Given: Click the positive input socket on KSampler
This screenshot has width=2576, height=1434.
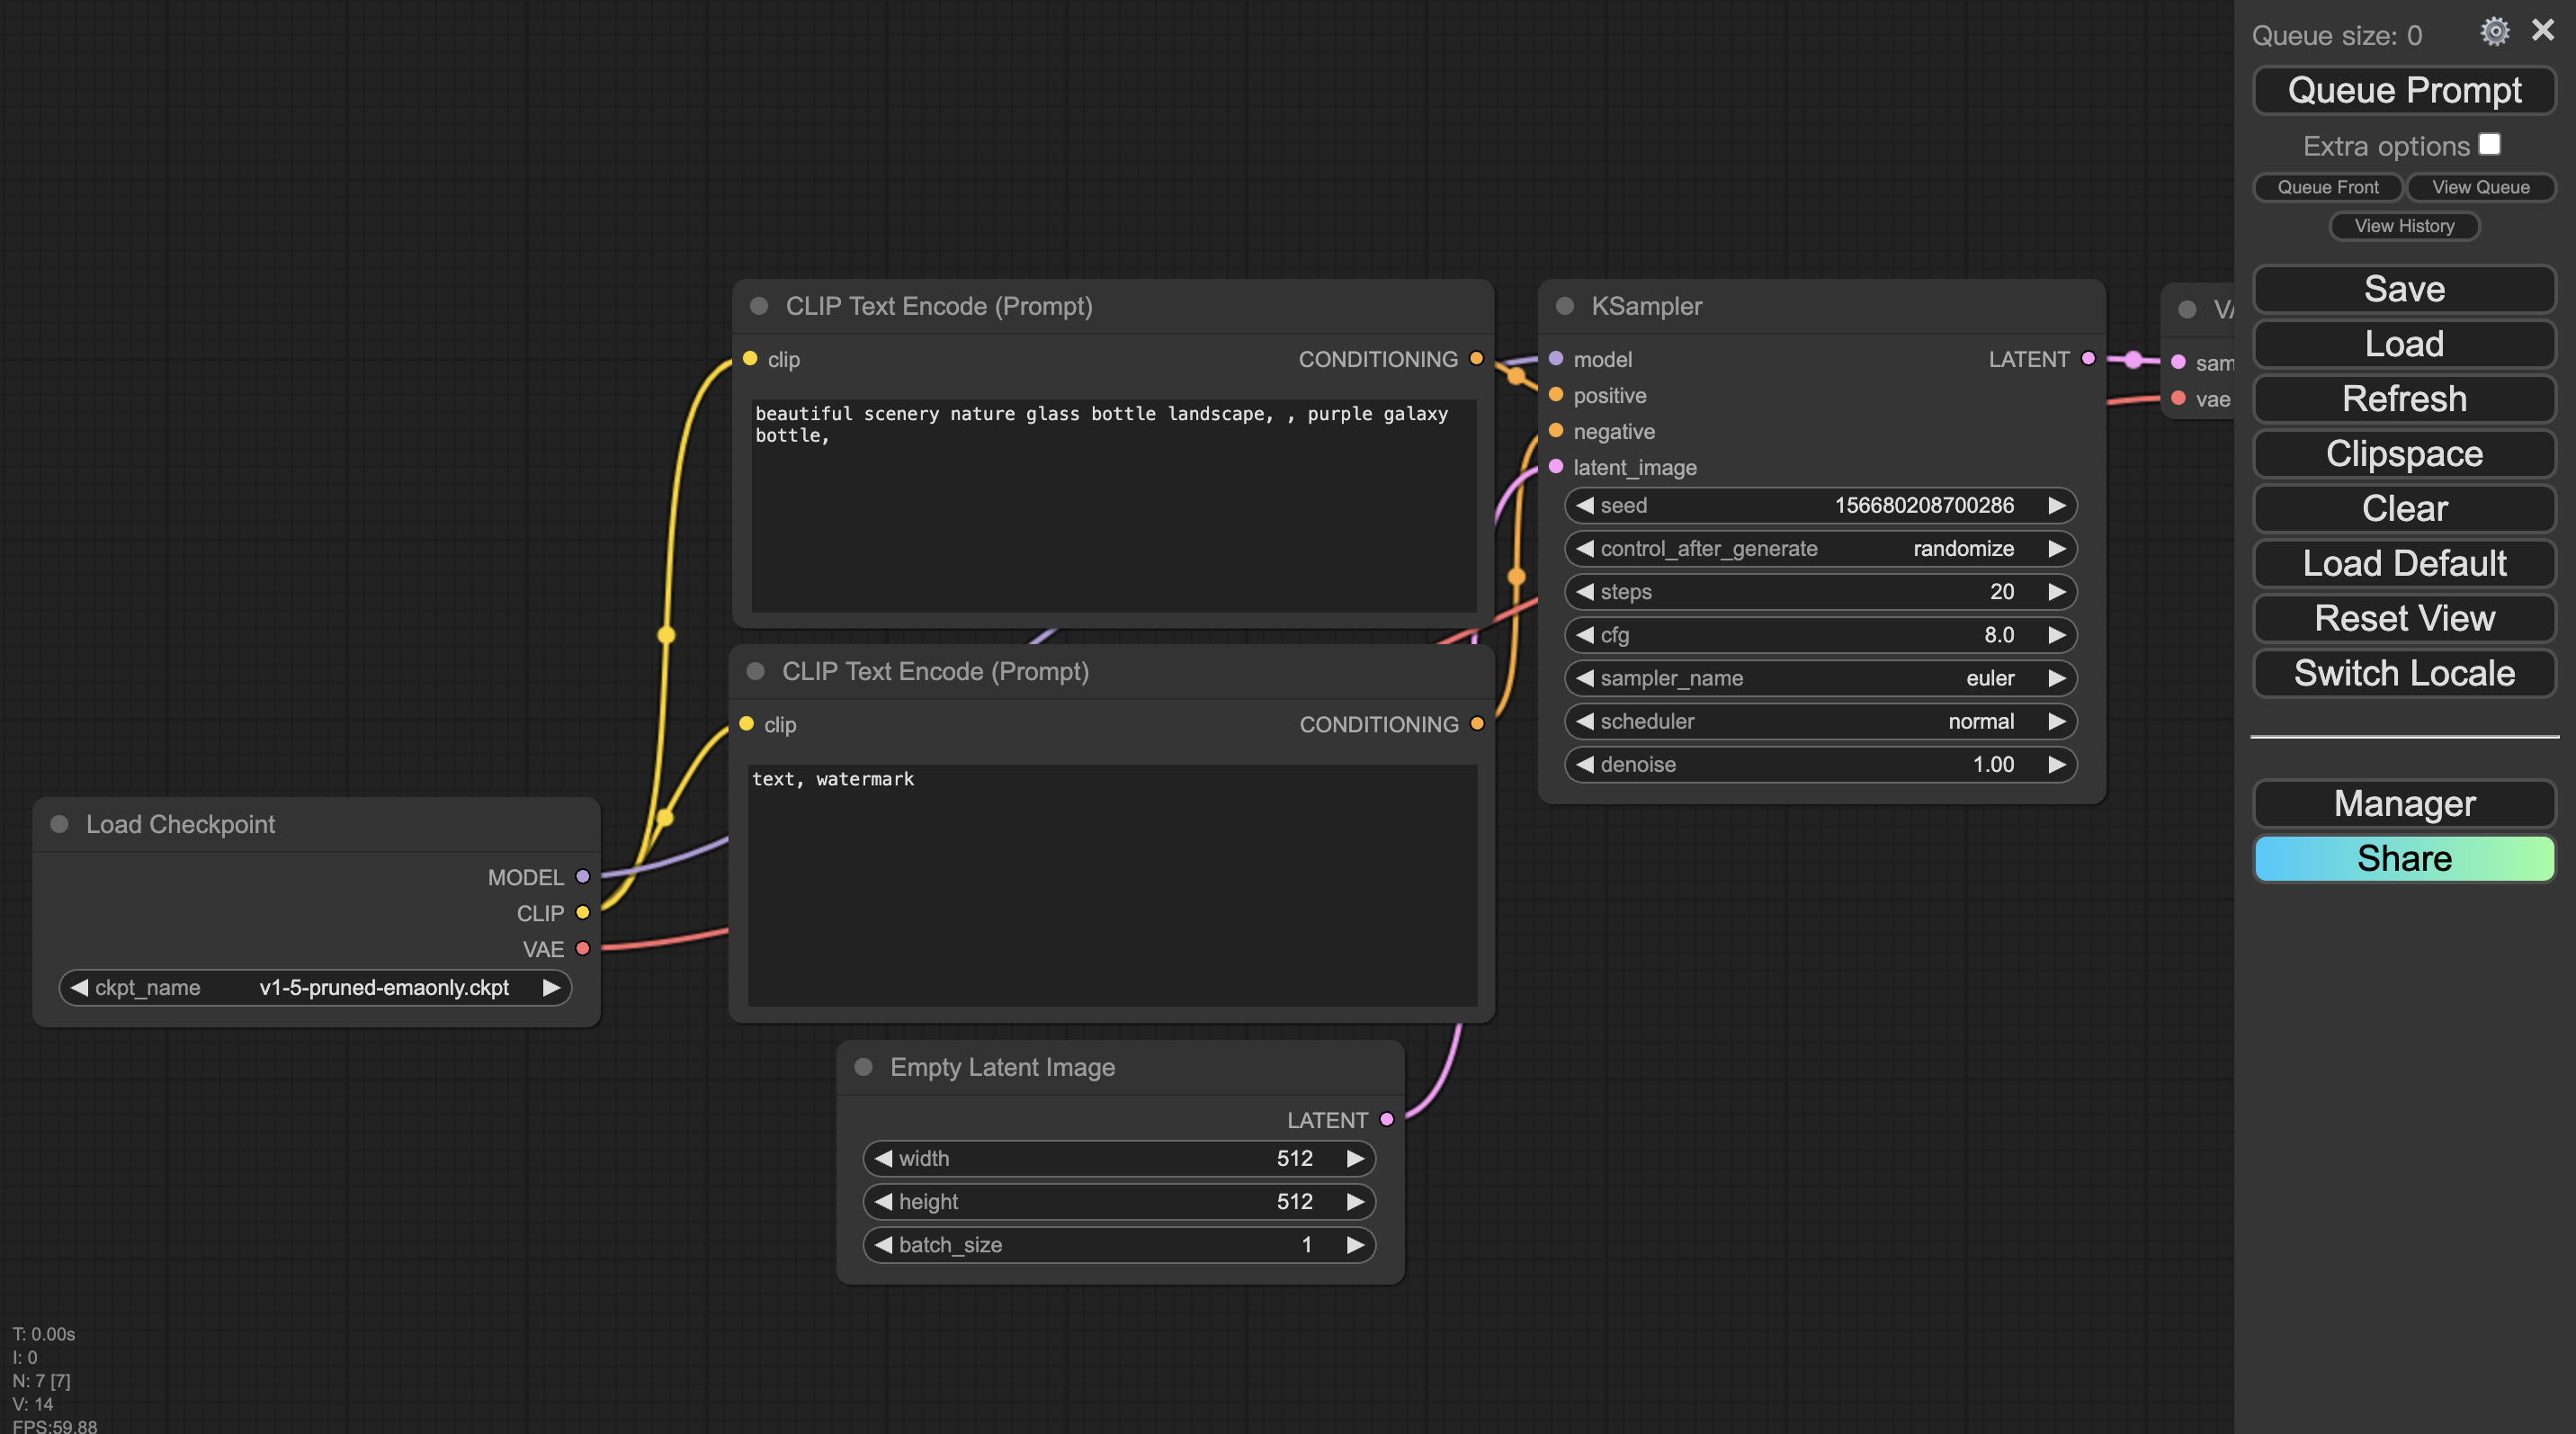Looking at the screenshot, I should tap(1556, 395).
